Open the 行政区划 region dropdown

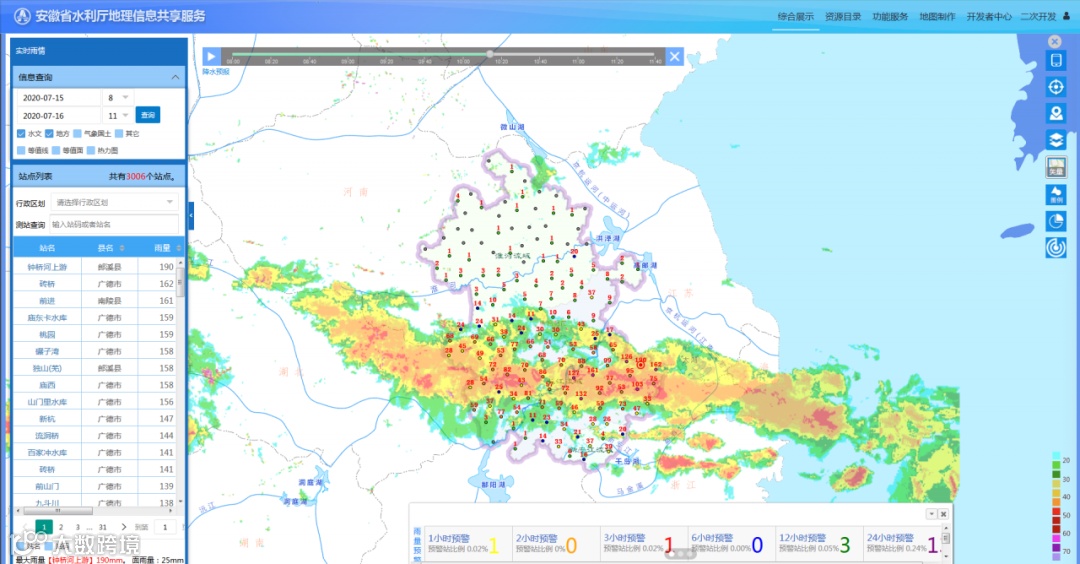114,202
